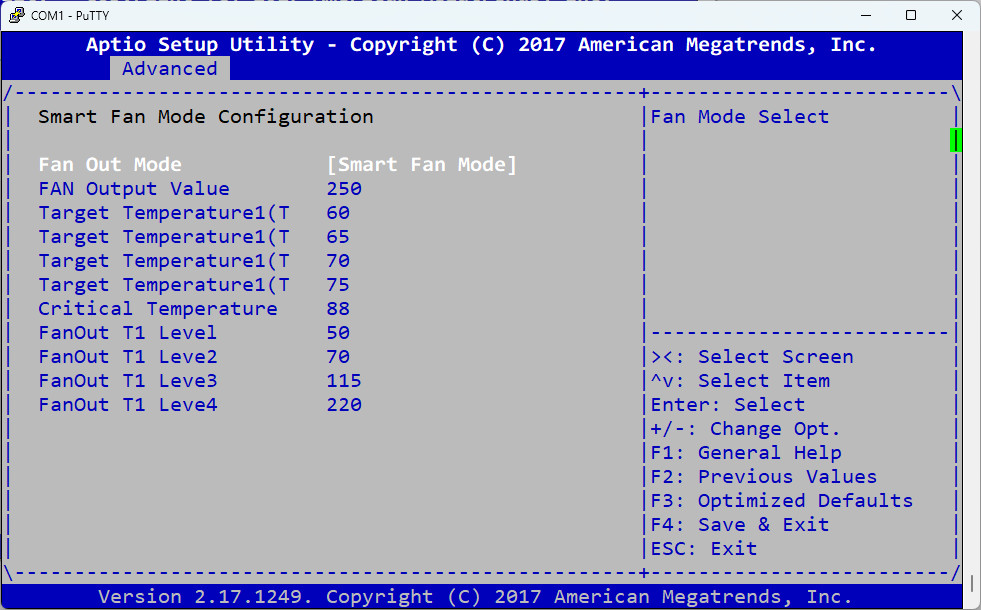
Task: Click the FAN Output Value 250 field
Action: click(344, 188)
